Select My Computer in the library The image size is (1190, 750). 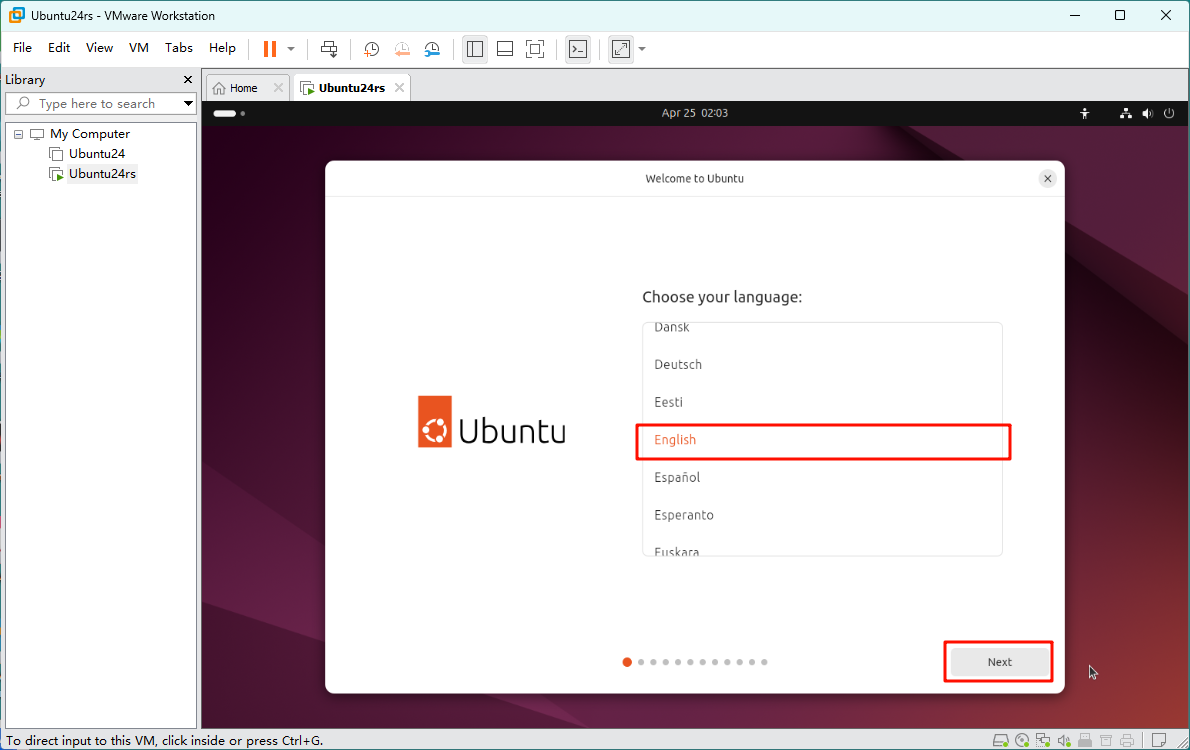[90, 134]
